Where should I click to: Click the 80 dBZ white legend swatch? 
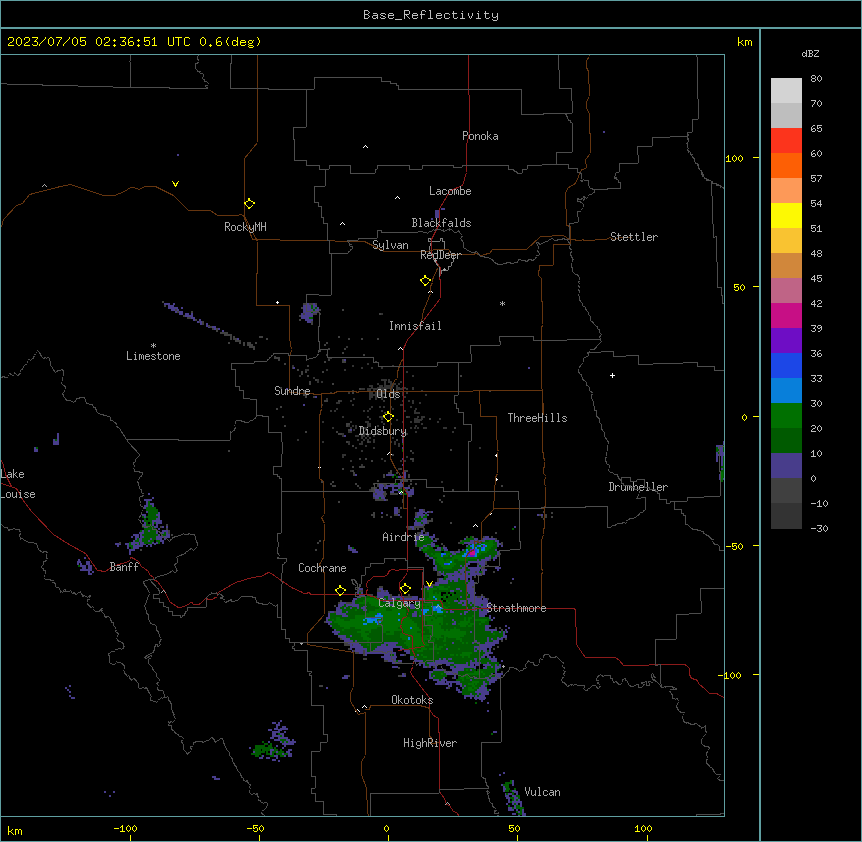[786, 90]
